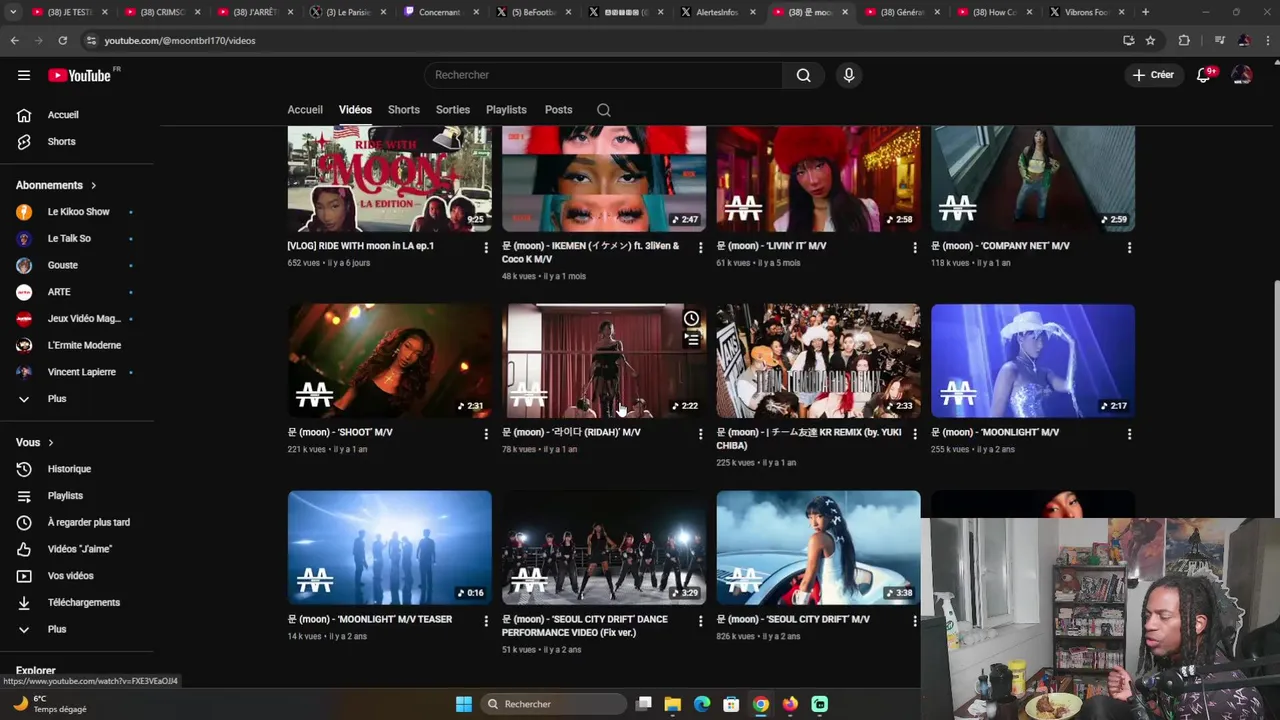Viewport: 1280px width, 720px height.
Task: Reload the page in Chrome
Action: (x=62, y=40)
